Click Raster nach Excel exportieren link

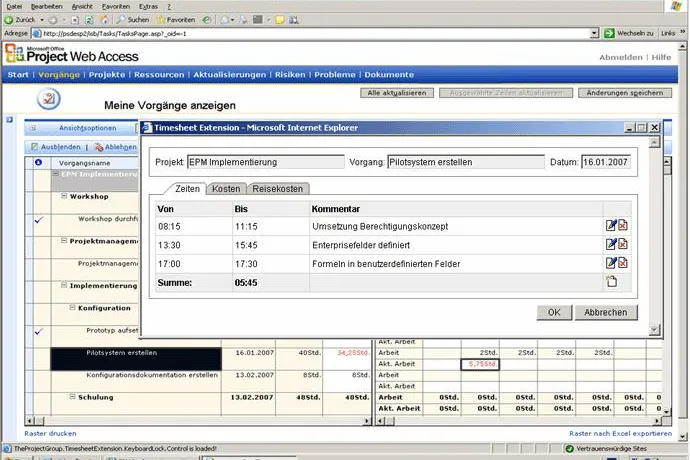click(620, 434)
